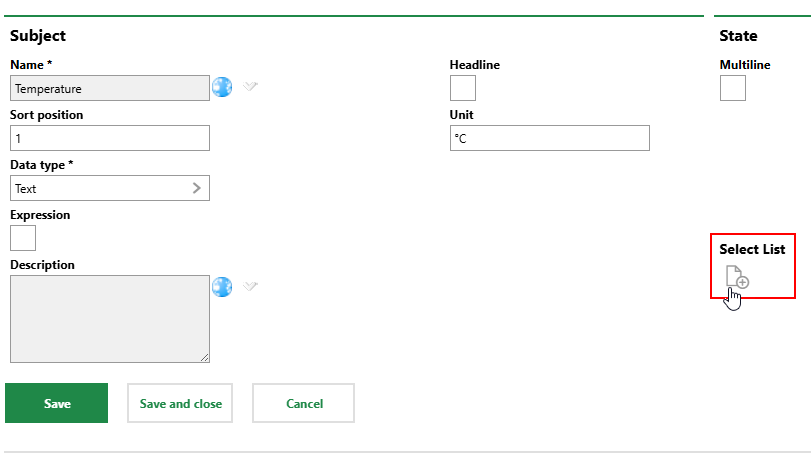Image resolution: width=811 pixels, height=467 pixels.
Task: Click Save and close
Action: tap(180, 404)
